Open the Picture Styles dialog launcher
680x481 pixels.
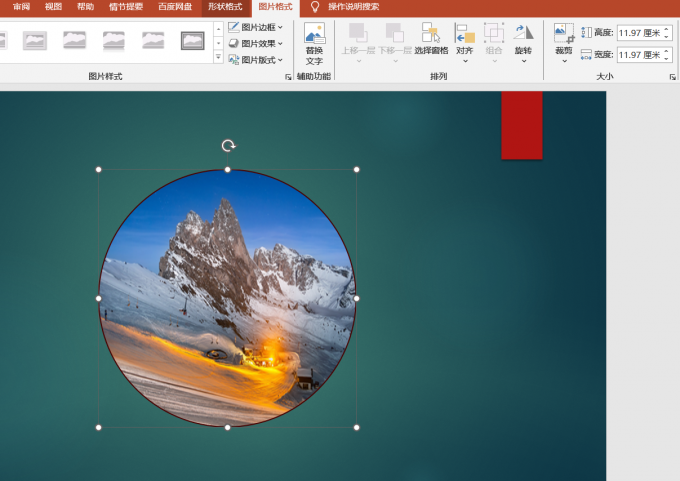(x=288, y=77)
